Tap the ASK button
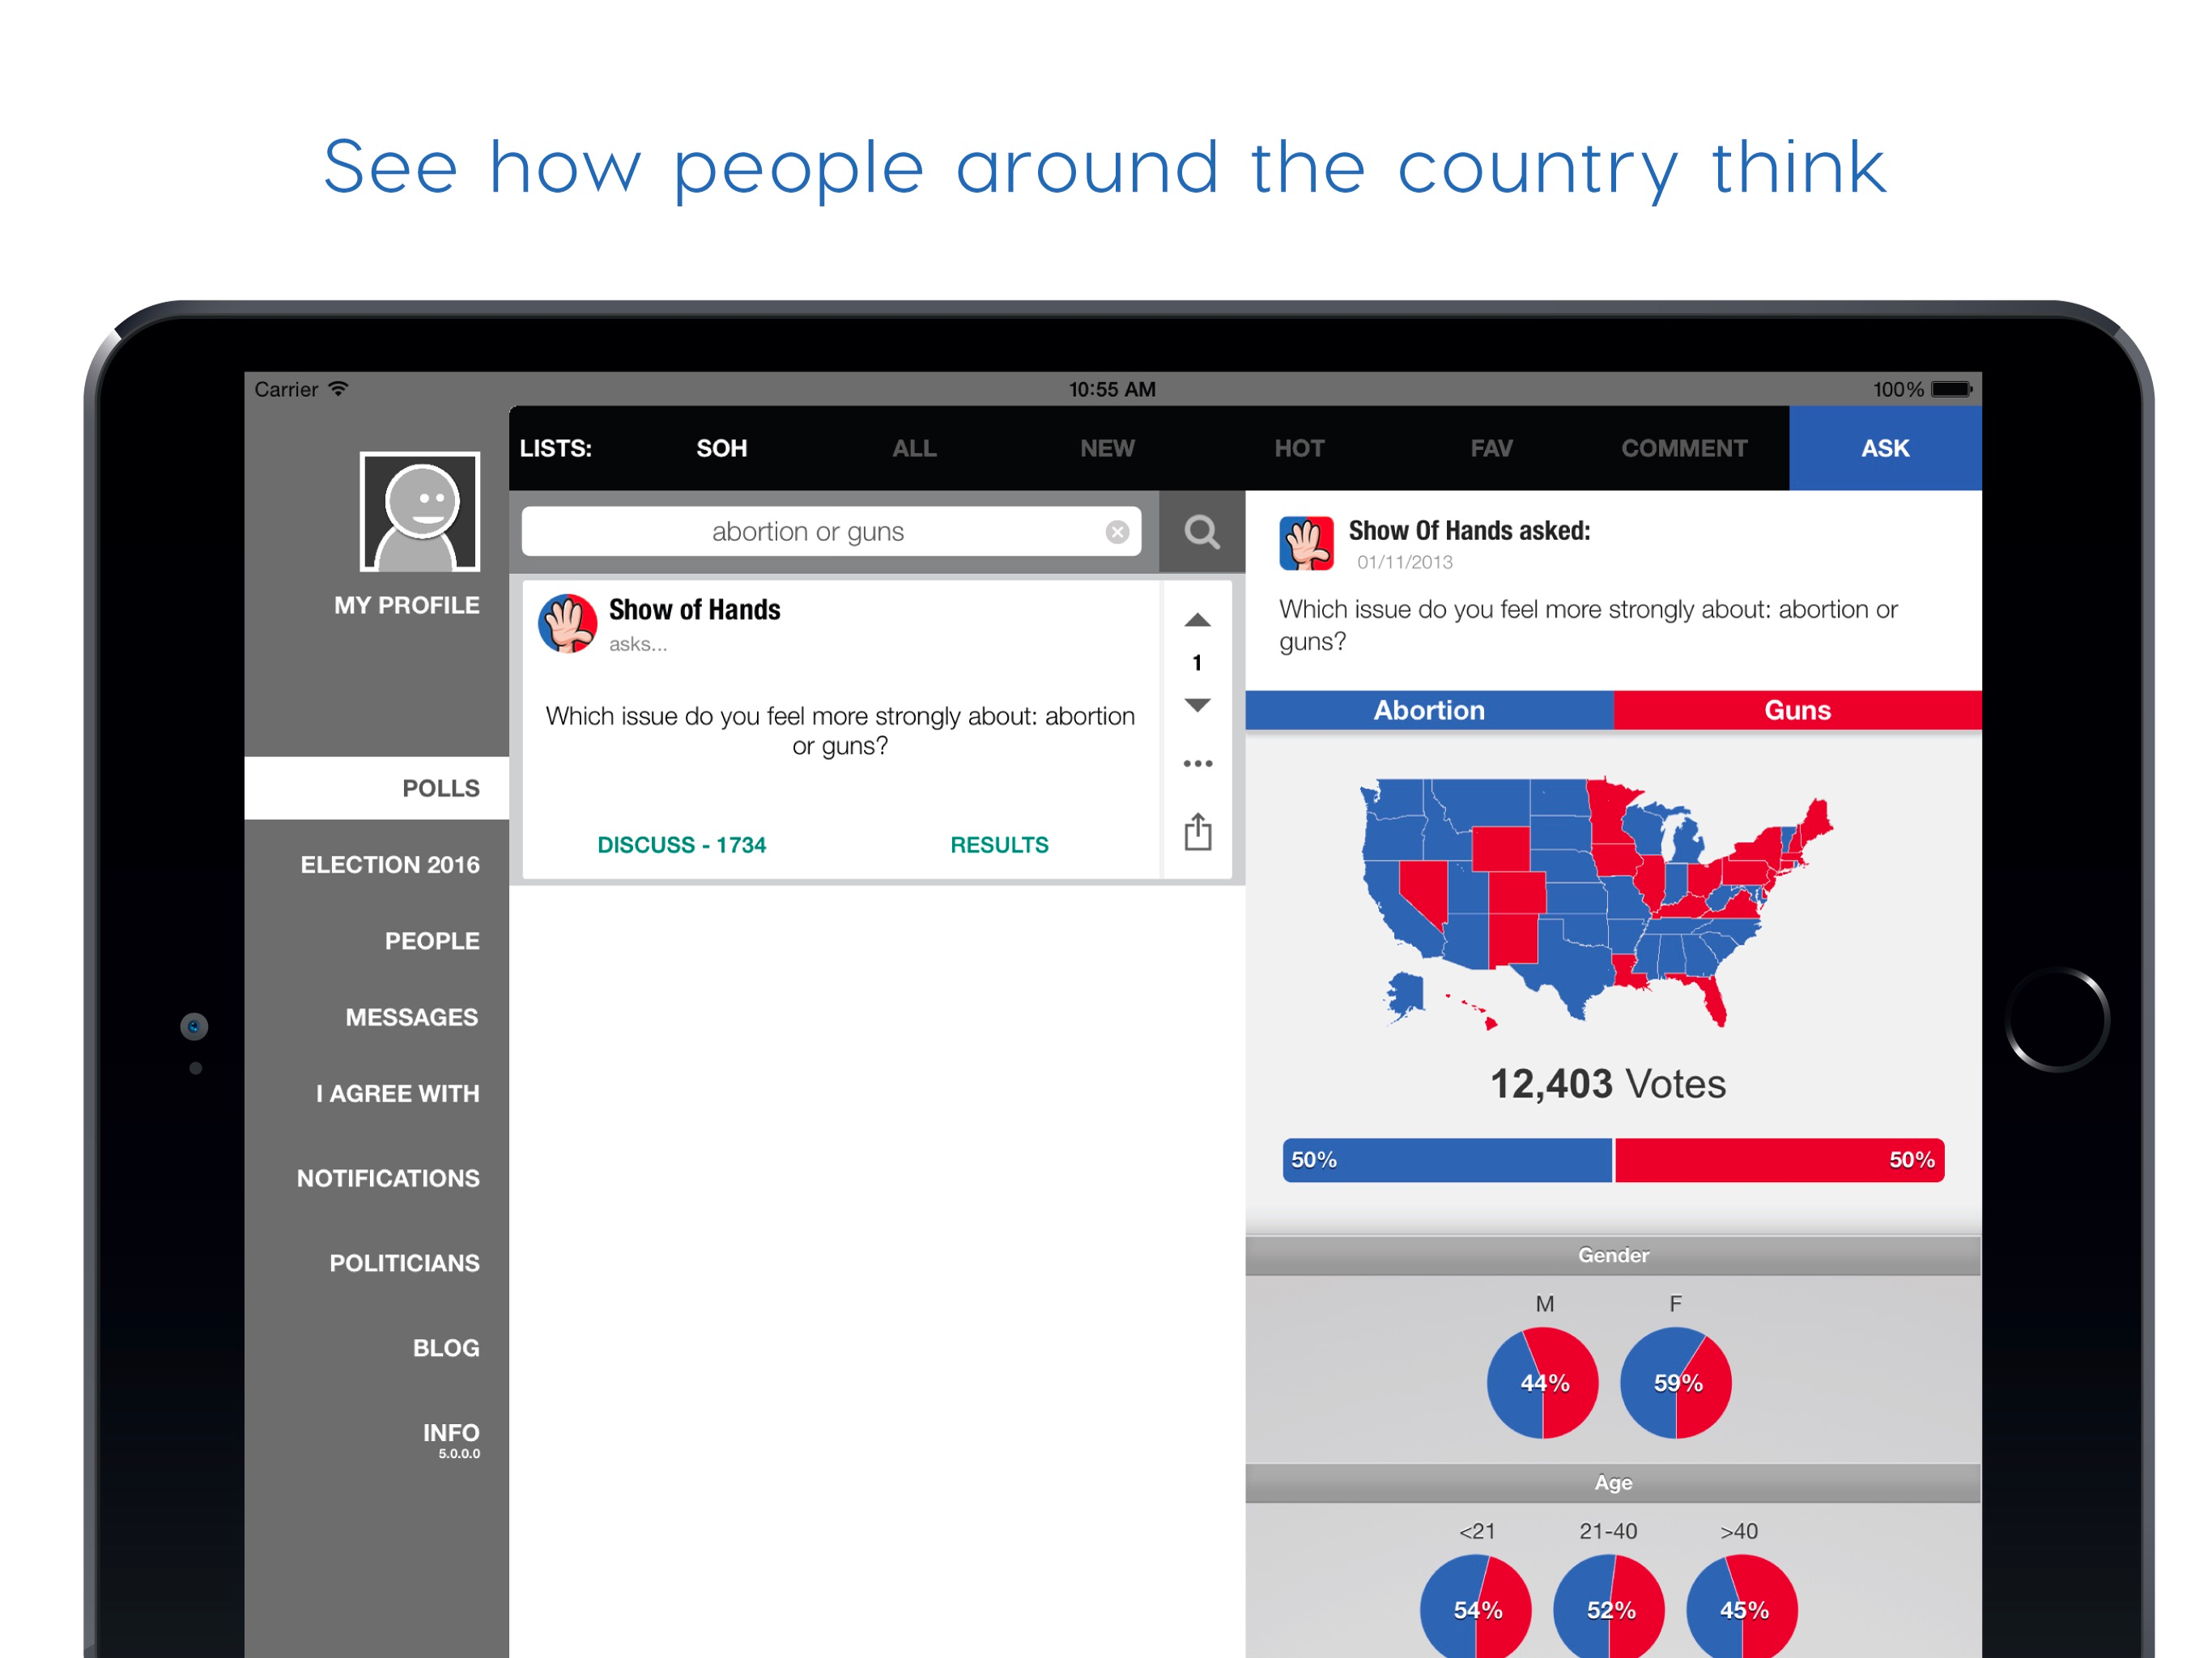2212x1658 pixels. click(x=1885, y=448)
